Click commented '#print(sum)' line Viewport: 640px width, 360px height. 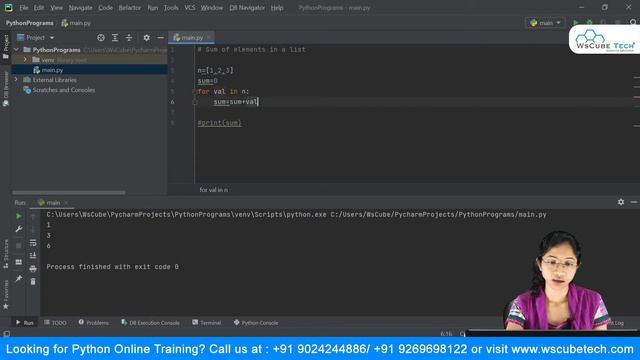[x=220, y=123]
